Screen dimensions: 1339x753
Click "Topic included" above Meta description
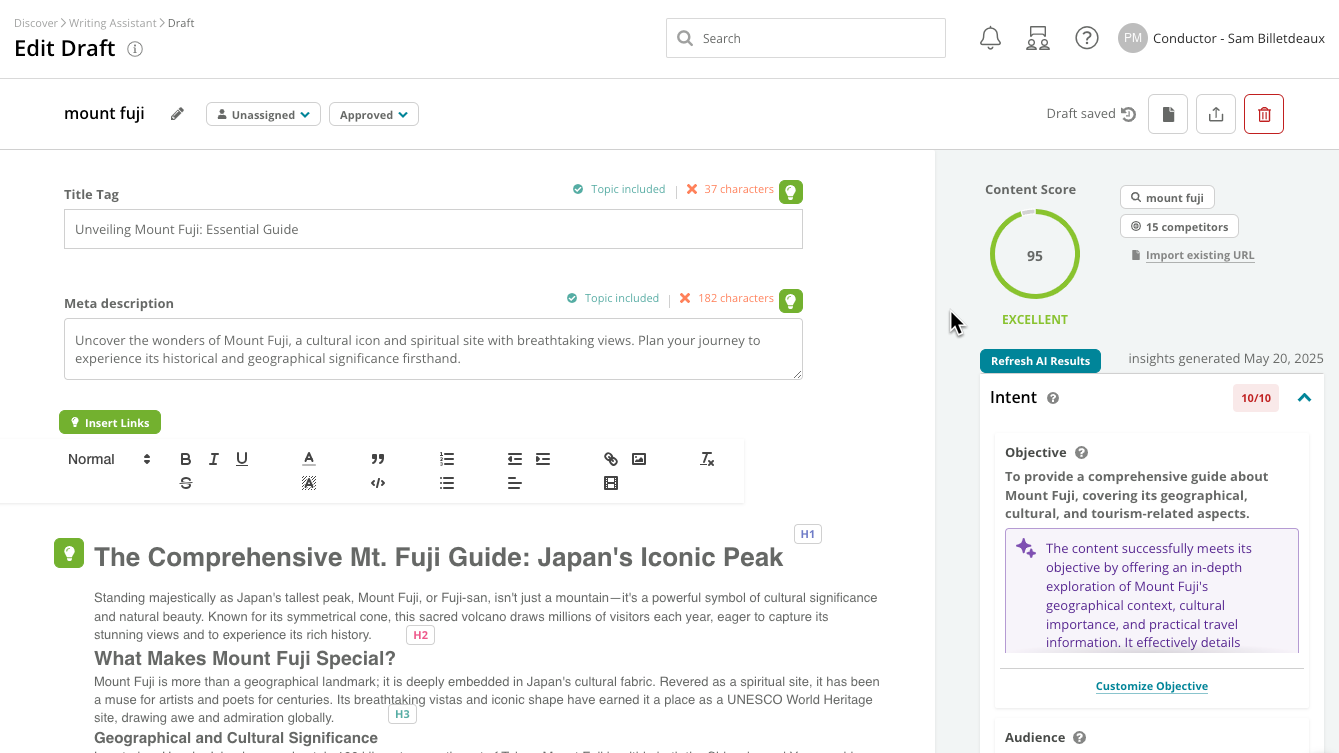point(622,298)
